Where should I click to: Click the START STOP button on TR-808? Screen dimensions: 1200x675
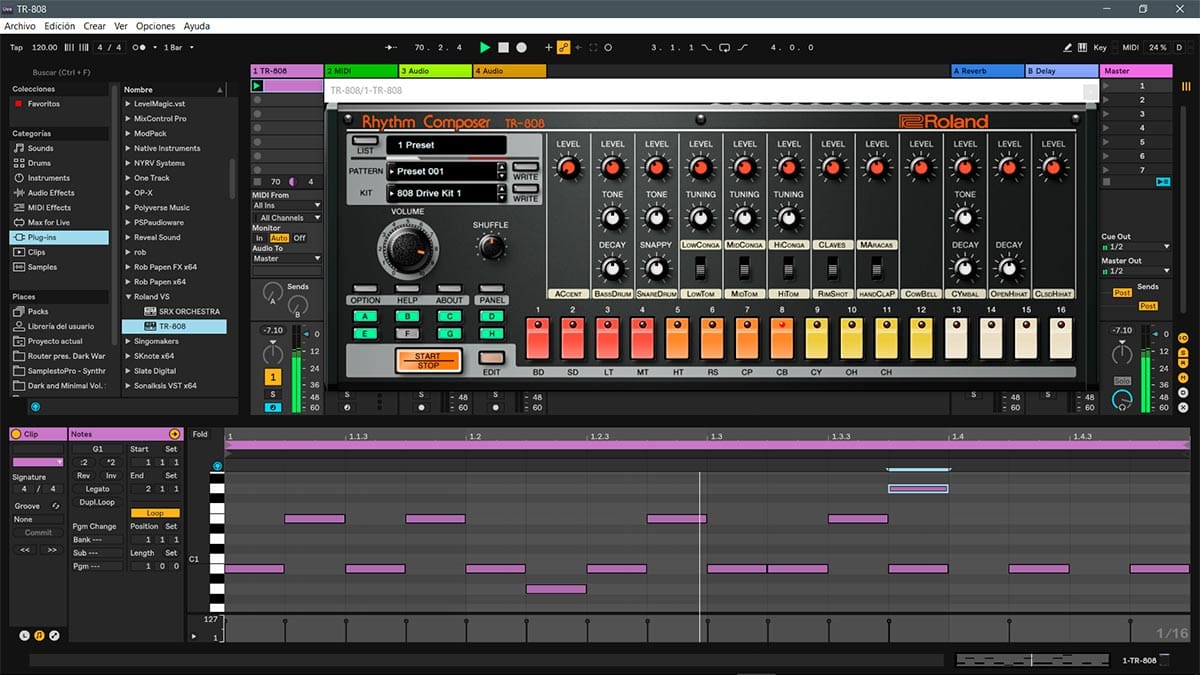[x=427, y=361]
